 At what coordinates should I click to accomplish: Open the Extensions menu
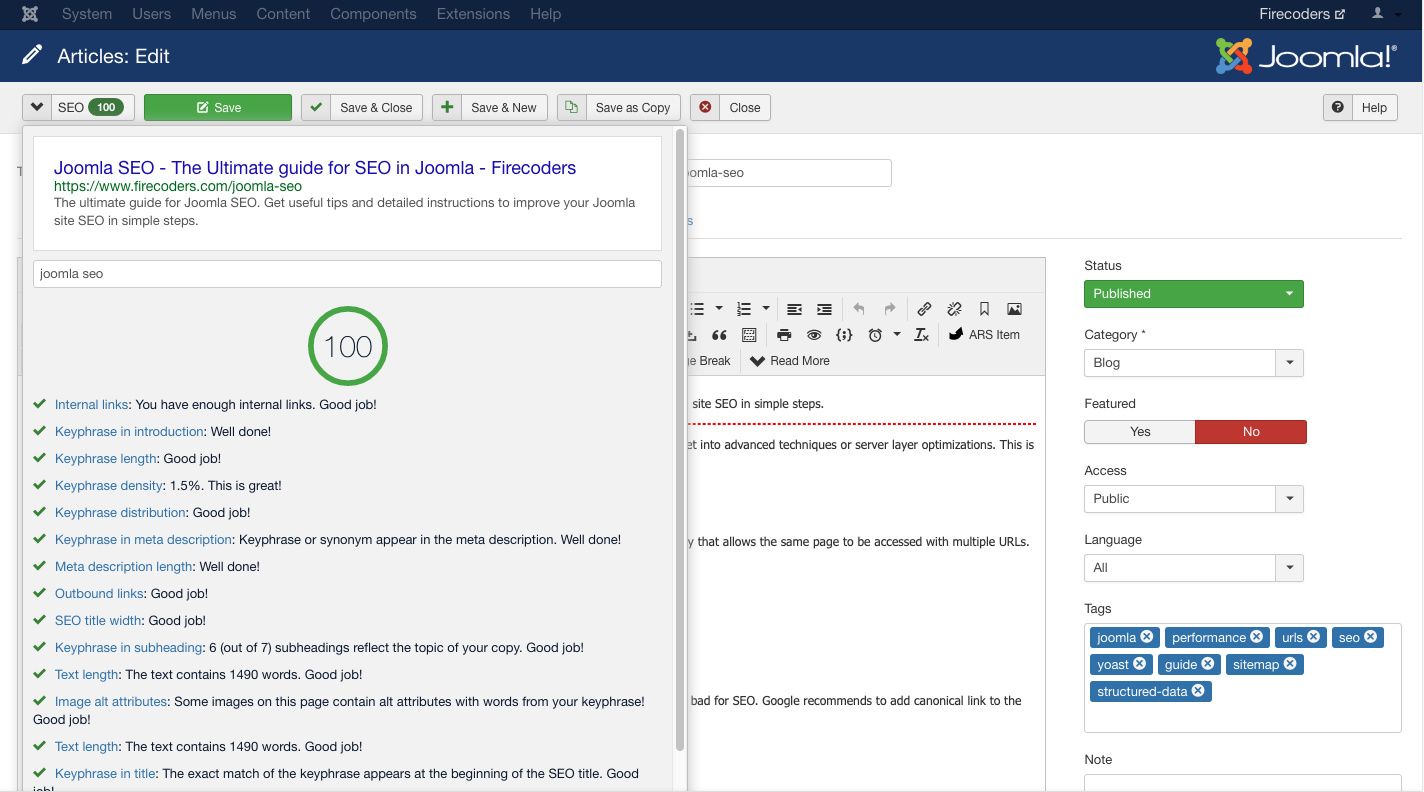click(474, 14)
